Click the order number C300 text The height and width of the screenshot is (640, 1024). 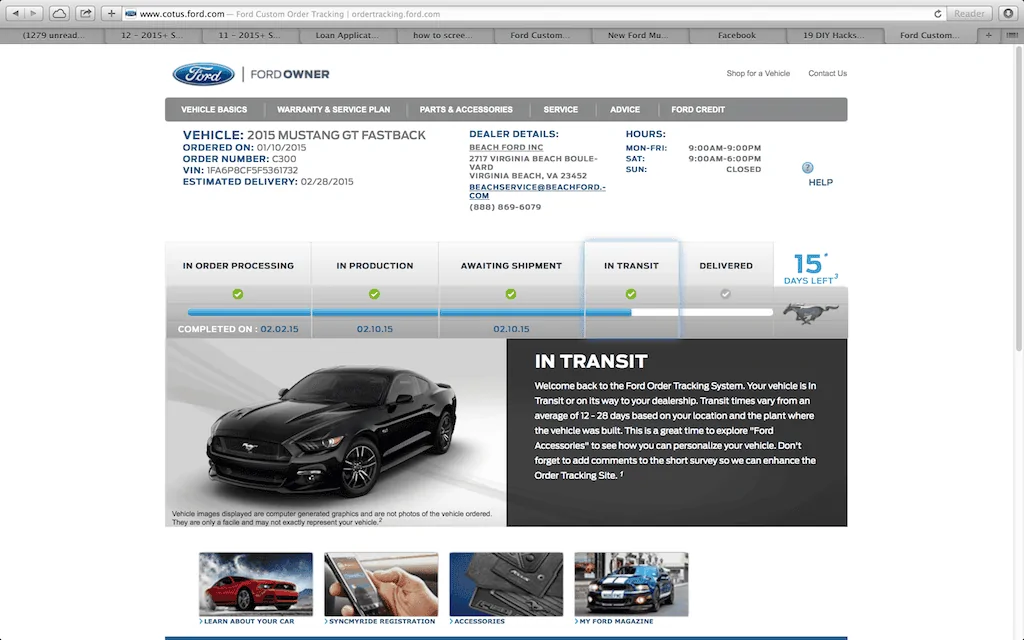point(284,159)
